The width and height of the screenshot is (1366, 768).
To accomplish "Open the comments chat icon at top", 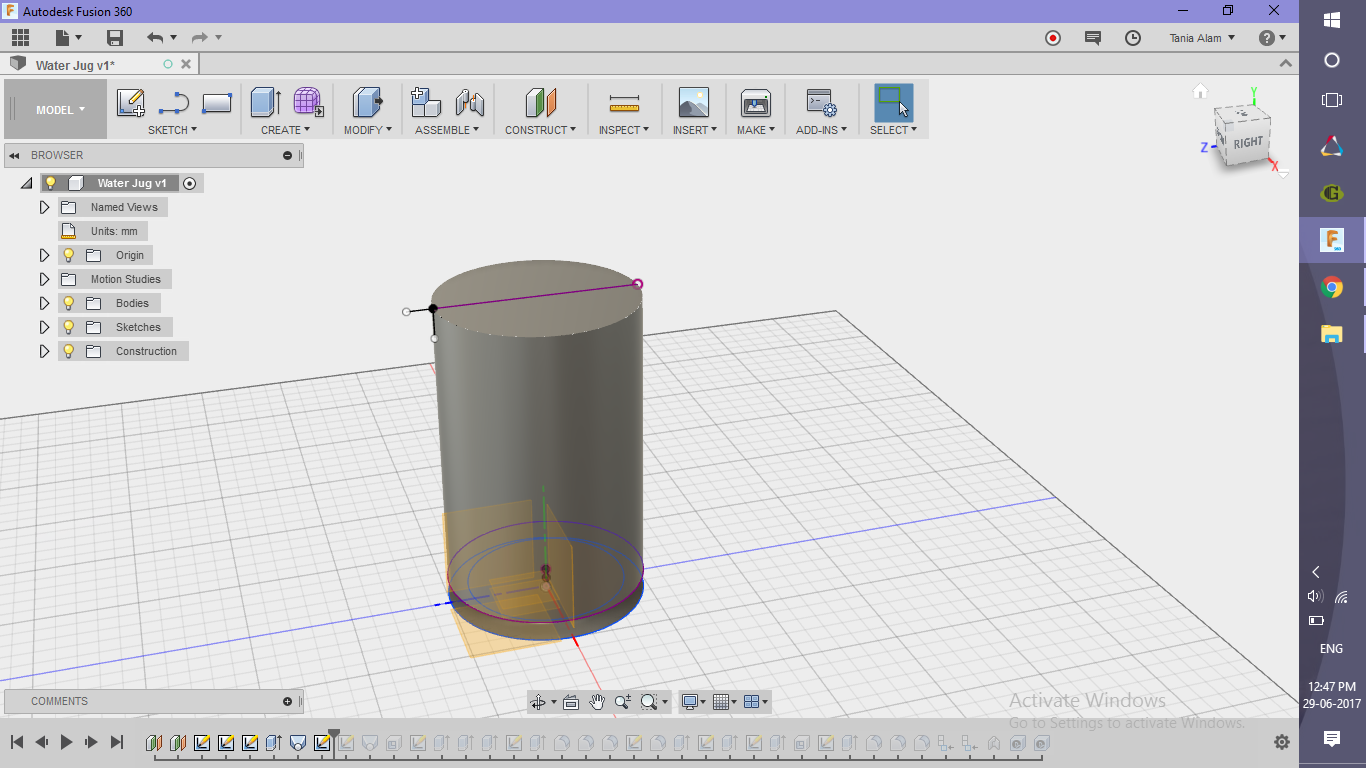I will click(1093, 38).
